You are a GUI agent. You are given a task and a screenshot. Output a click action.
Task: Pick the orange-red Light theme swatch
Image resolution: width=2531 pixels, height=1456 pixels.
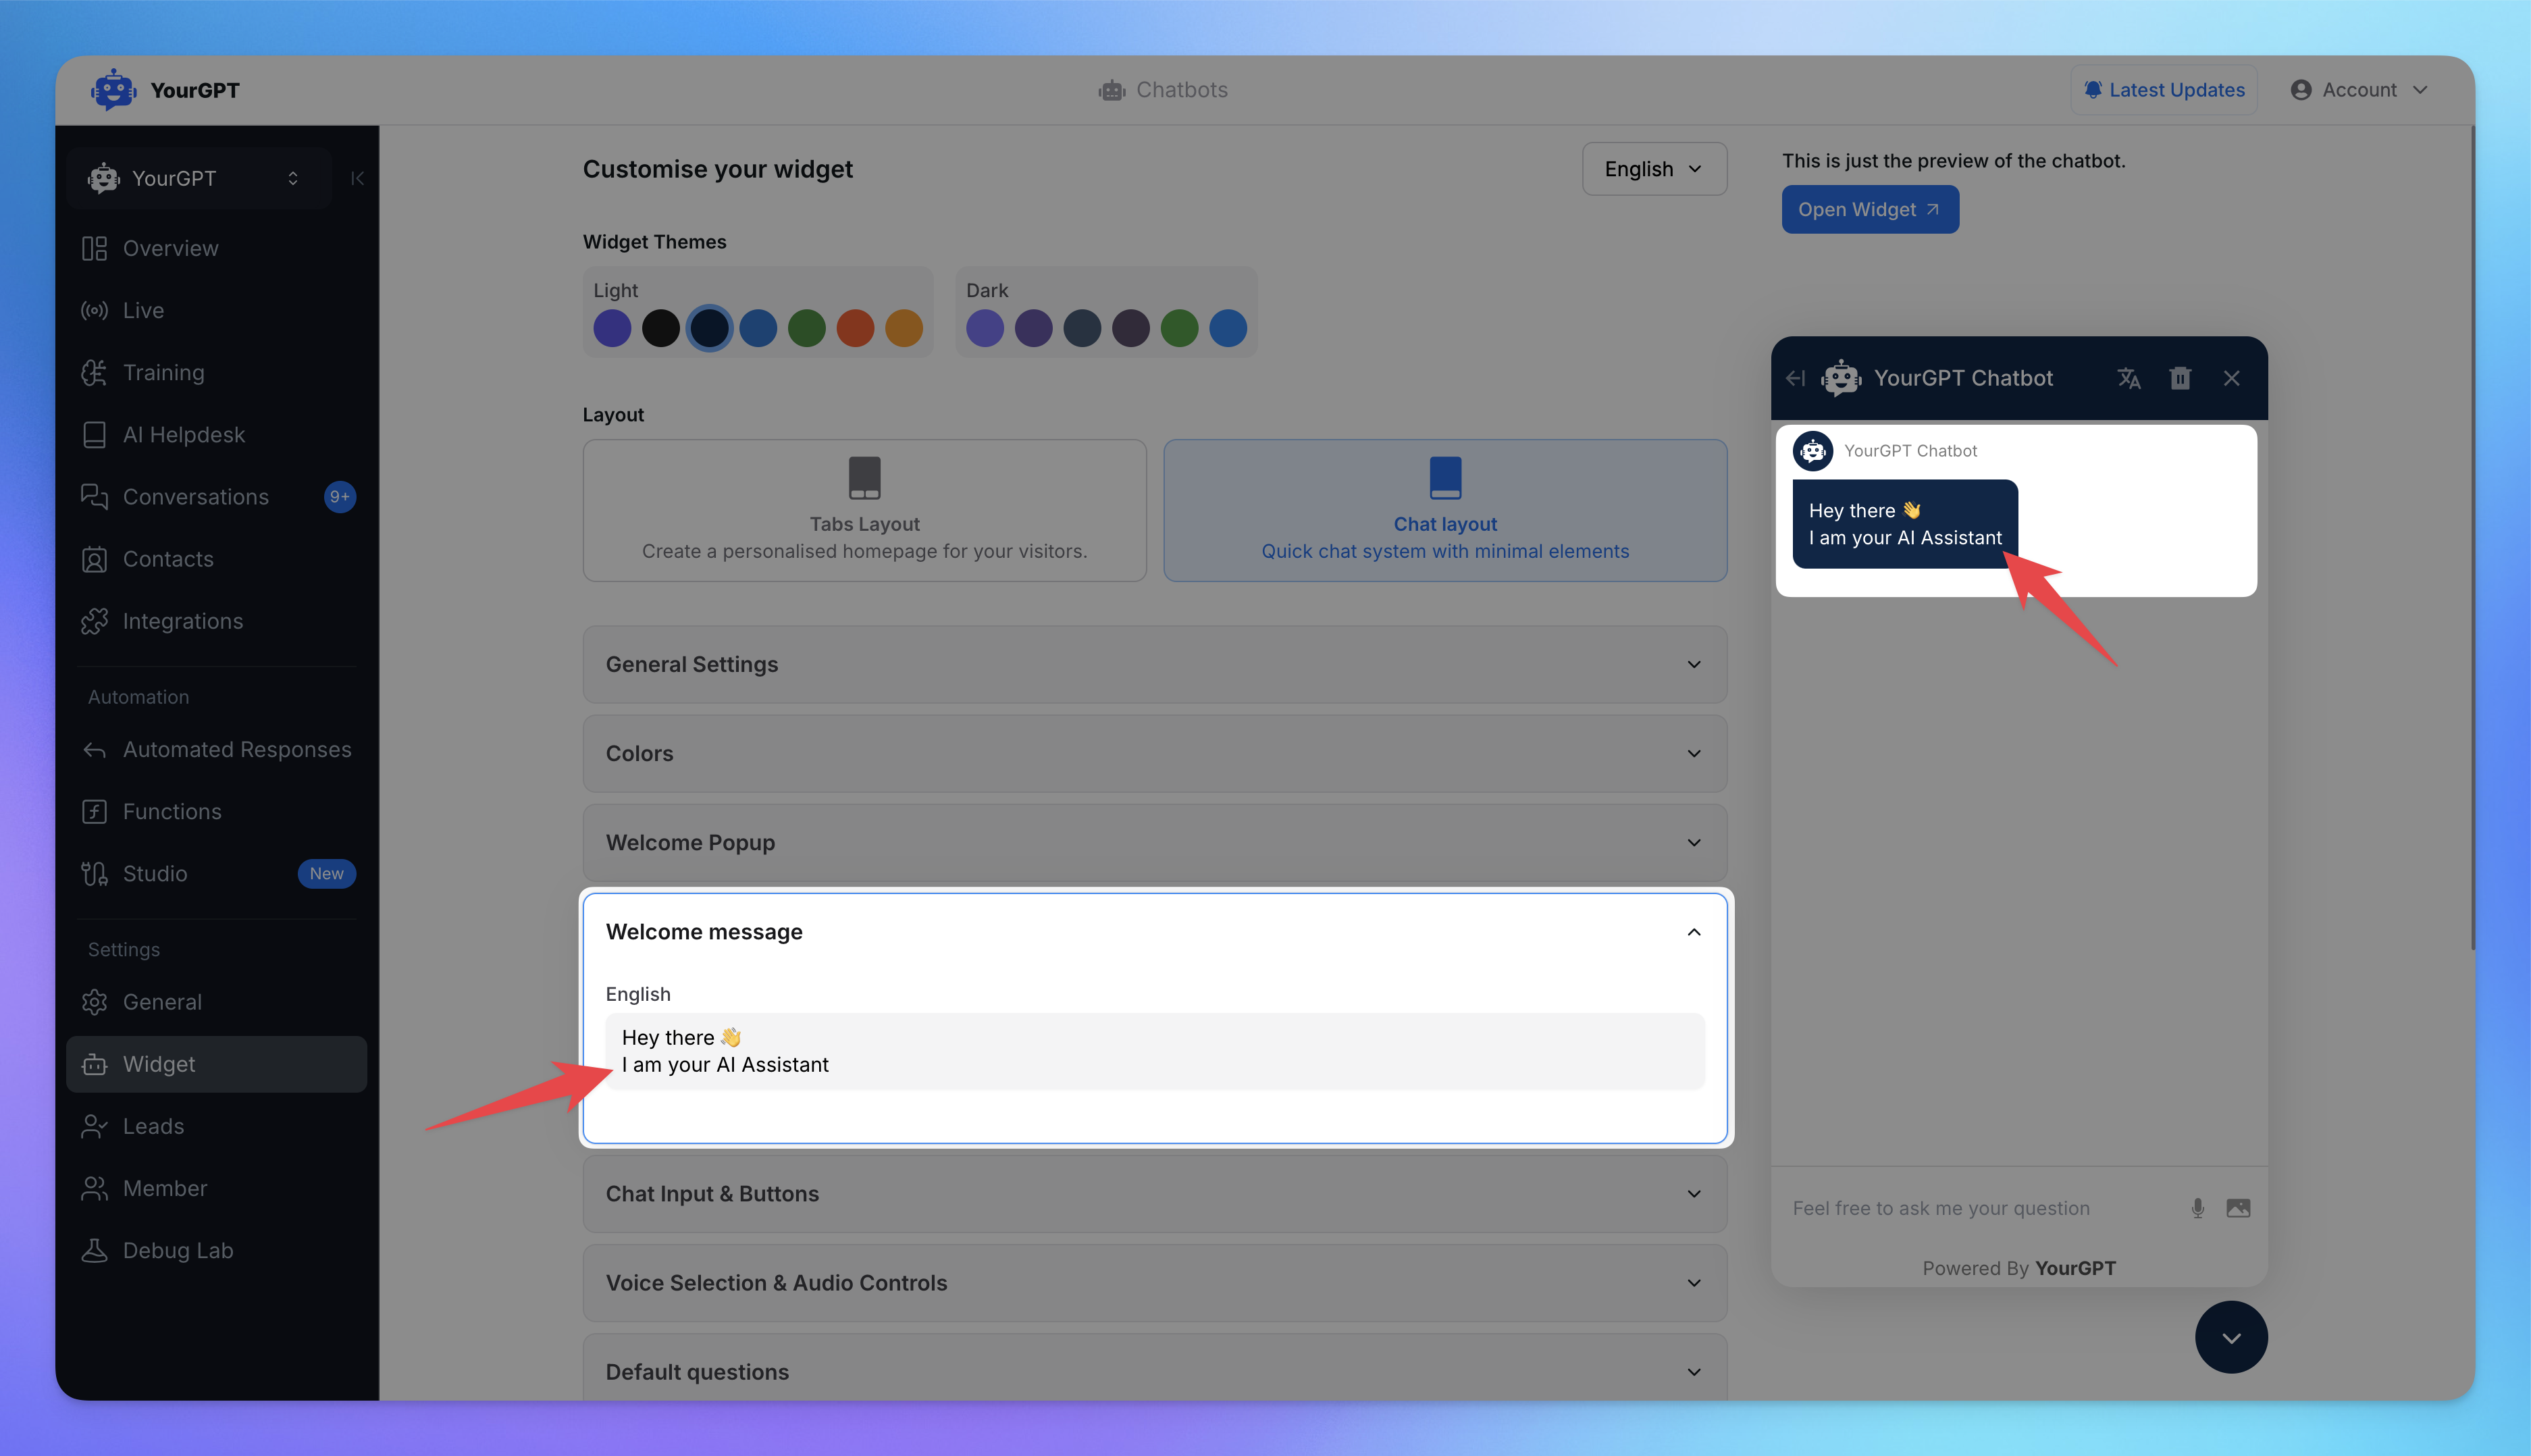point(855,328)
